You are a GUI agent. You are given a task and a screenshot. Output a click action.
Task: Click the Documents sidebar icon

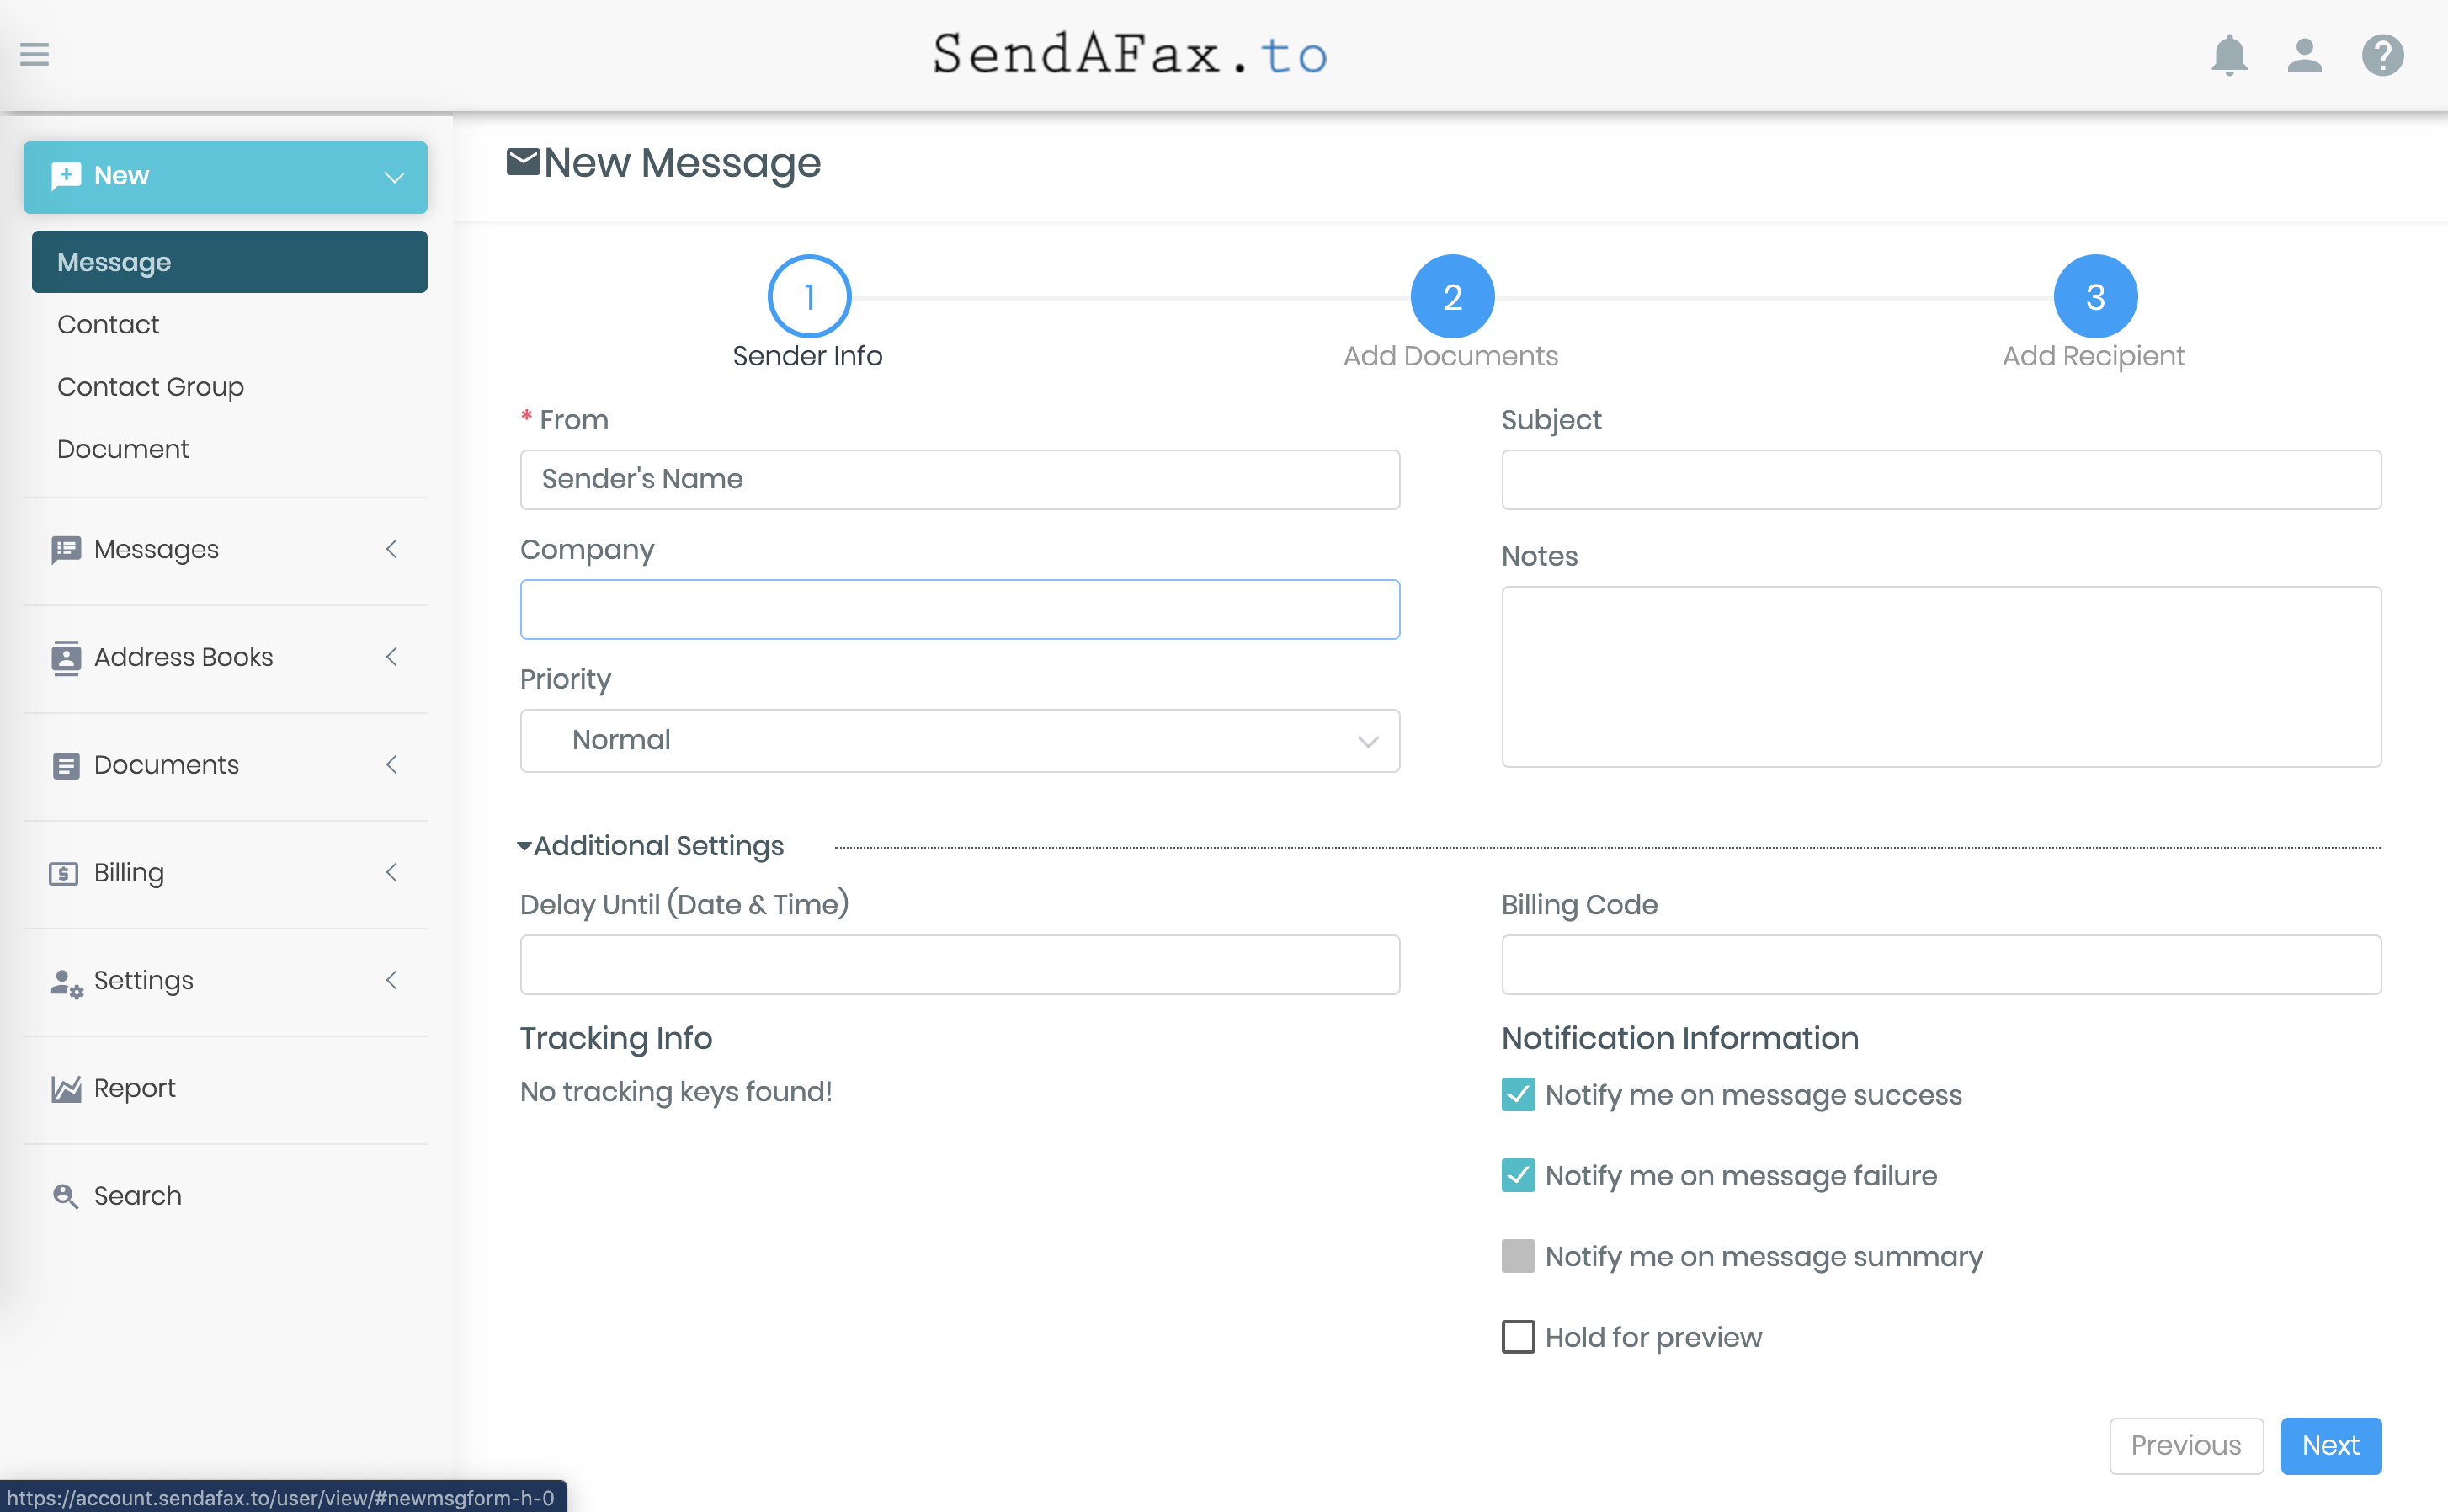(x=66, y=766)
